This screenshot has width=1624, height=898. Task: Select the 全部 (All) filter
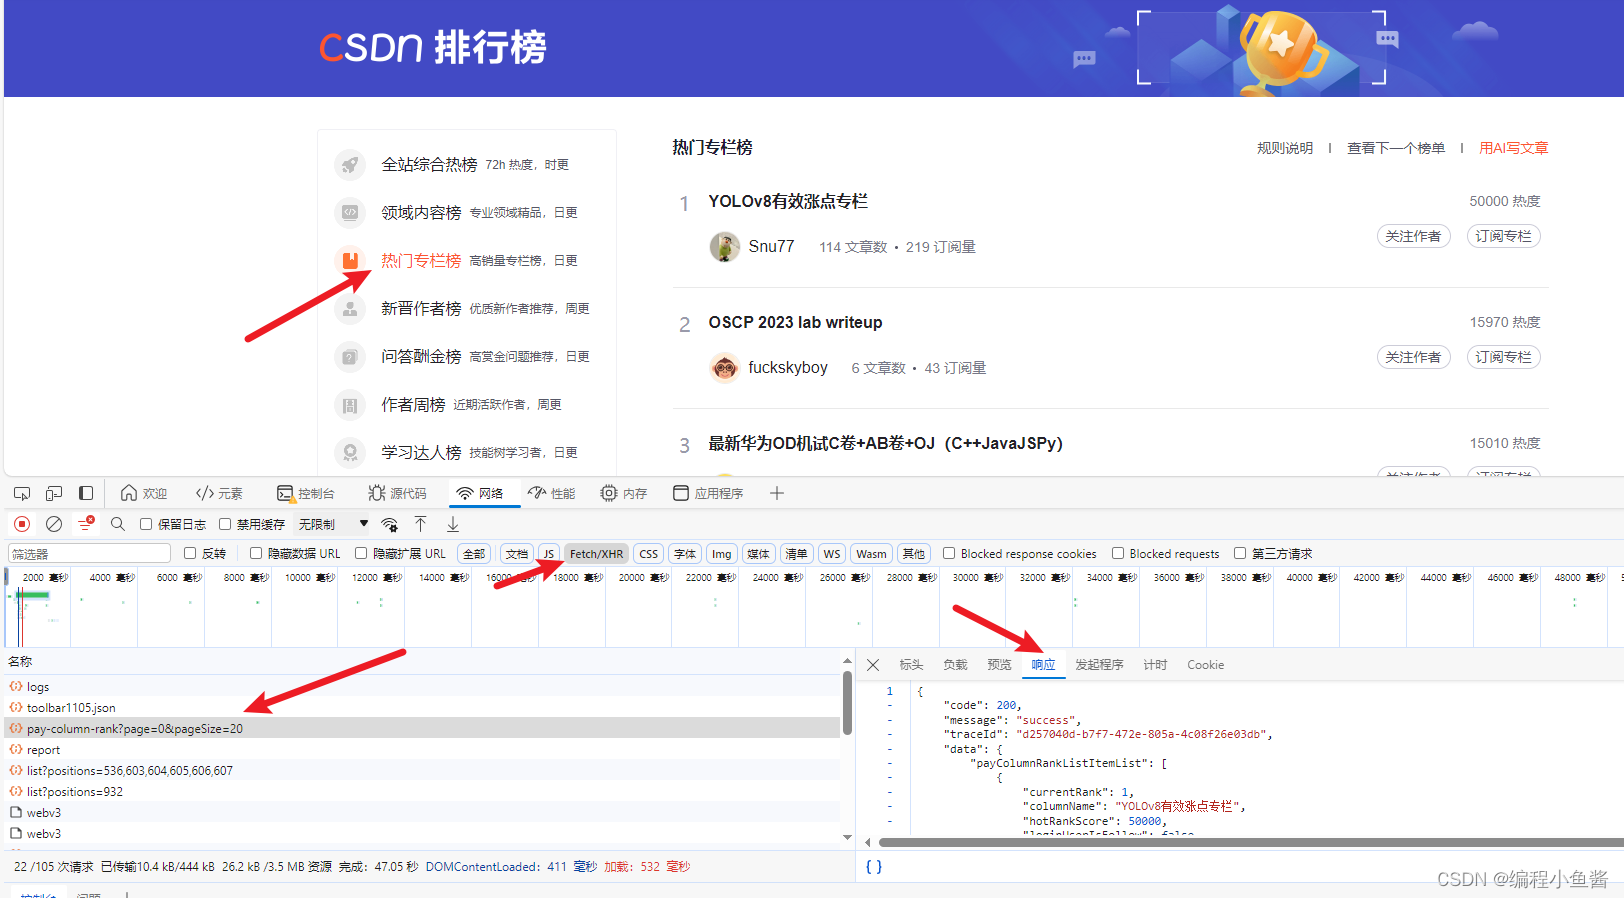tap(474, 553)
